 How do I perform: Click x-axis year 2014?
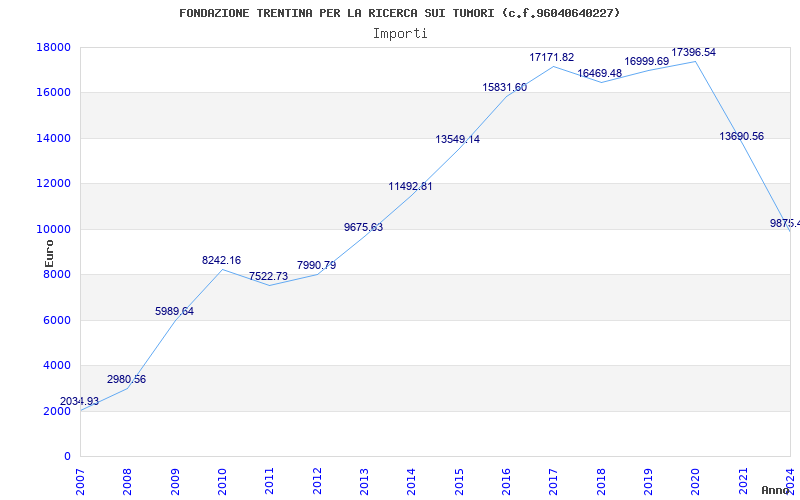(411, 481)
